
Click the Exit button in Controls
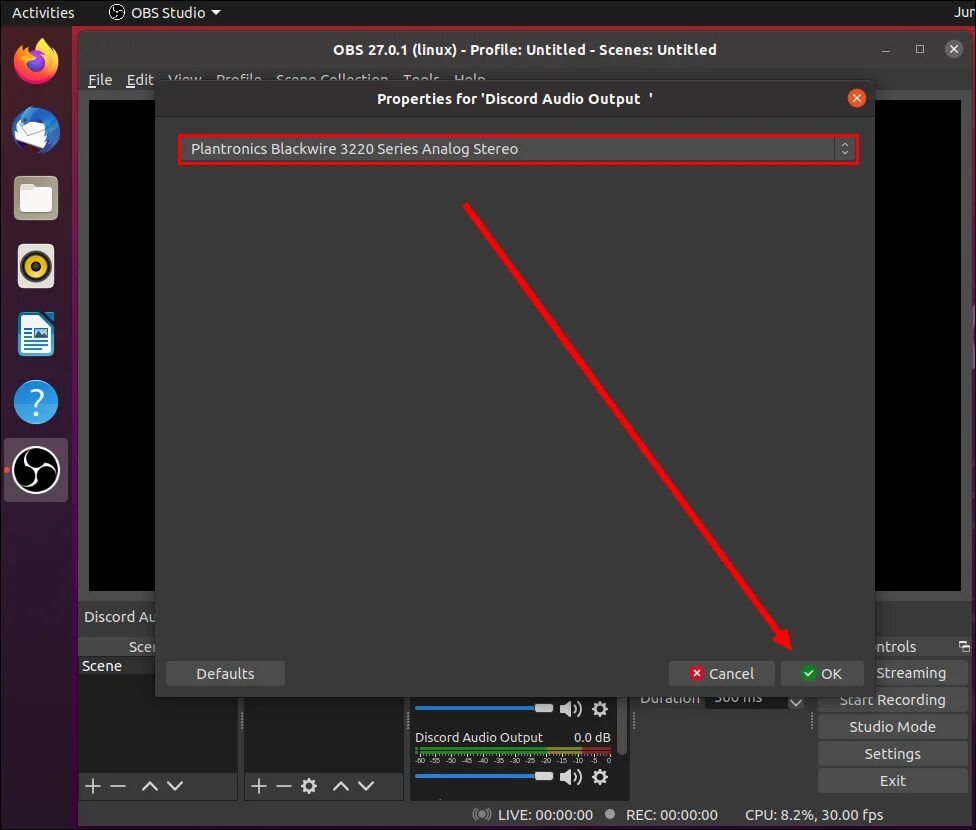click(x=892, y=781)
